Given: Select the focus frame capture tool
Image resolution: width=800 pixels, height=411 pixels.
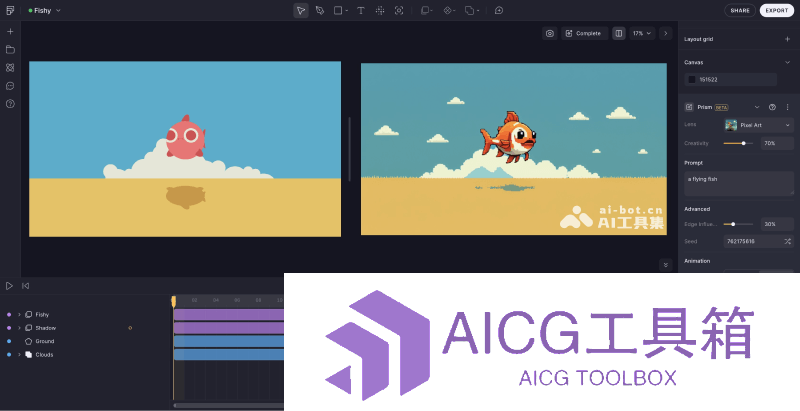Looking at the screenshot, I should pyautogui.click(x=399, y=10).
